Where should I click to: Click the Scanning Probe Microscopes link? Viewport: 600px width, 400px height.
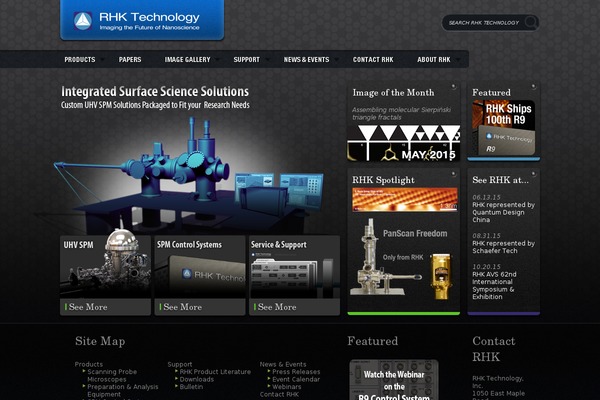[x=112, y=376]
